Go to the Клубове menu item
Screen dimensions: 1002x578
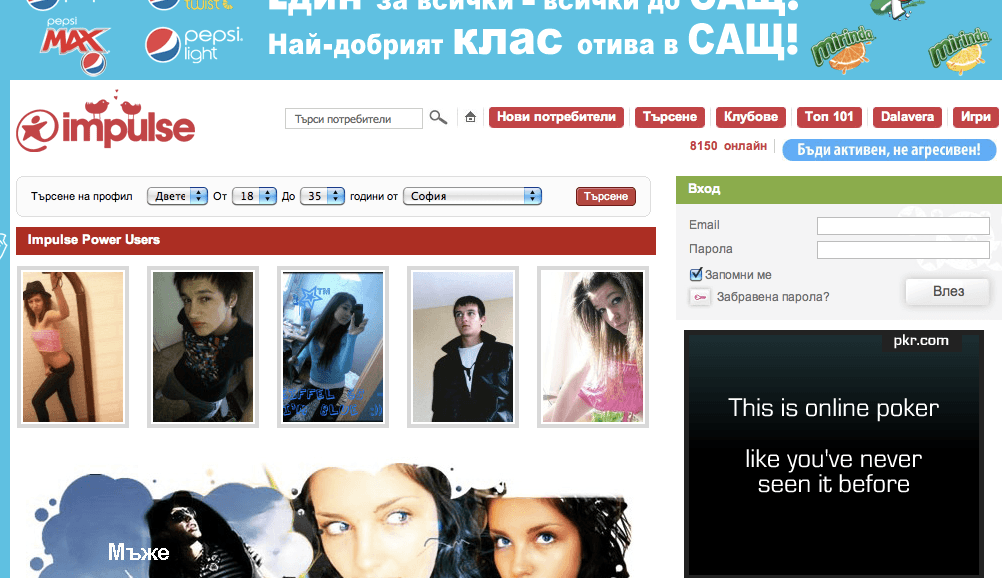751,117
